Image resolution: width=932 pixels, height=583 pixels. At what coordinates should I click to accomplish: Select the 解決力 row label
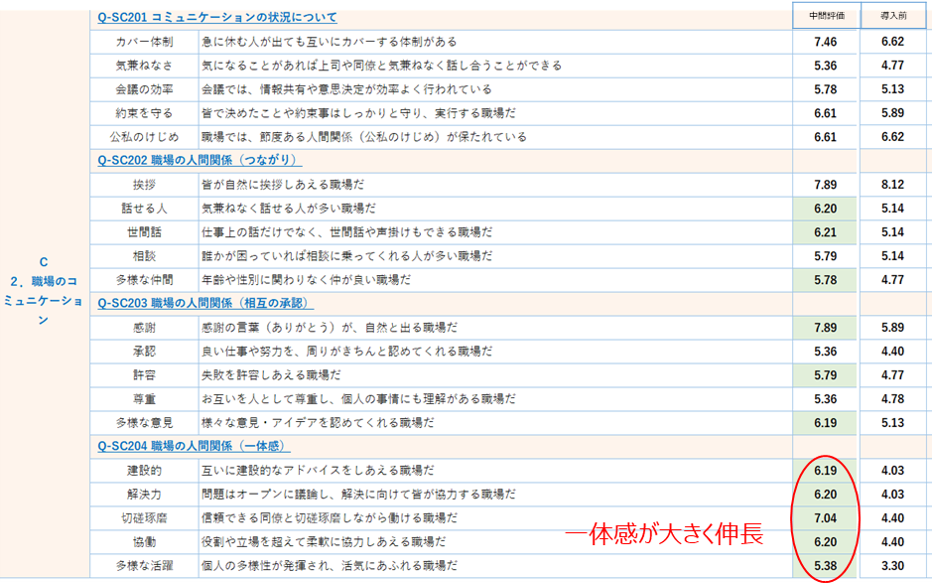coord(144,494)
